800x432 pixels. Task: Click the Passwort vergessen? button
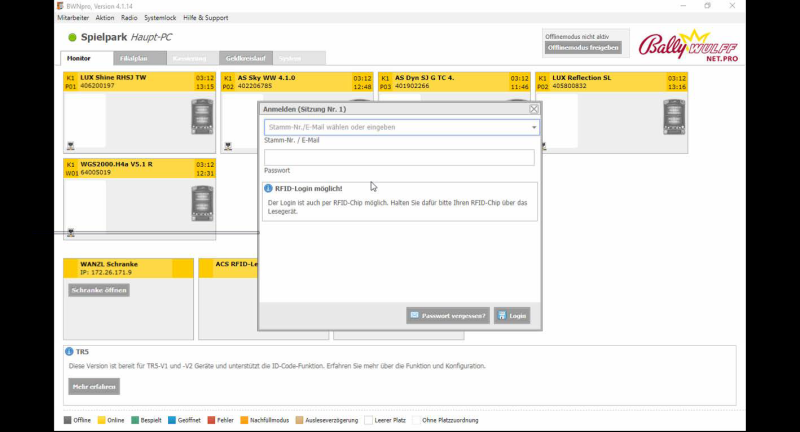pyautogui.click(x=448, y=316)
